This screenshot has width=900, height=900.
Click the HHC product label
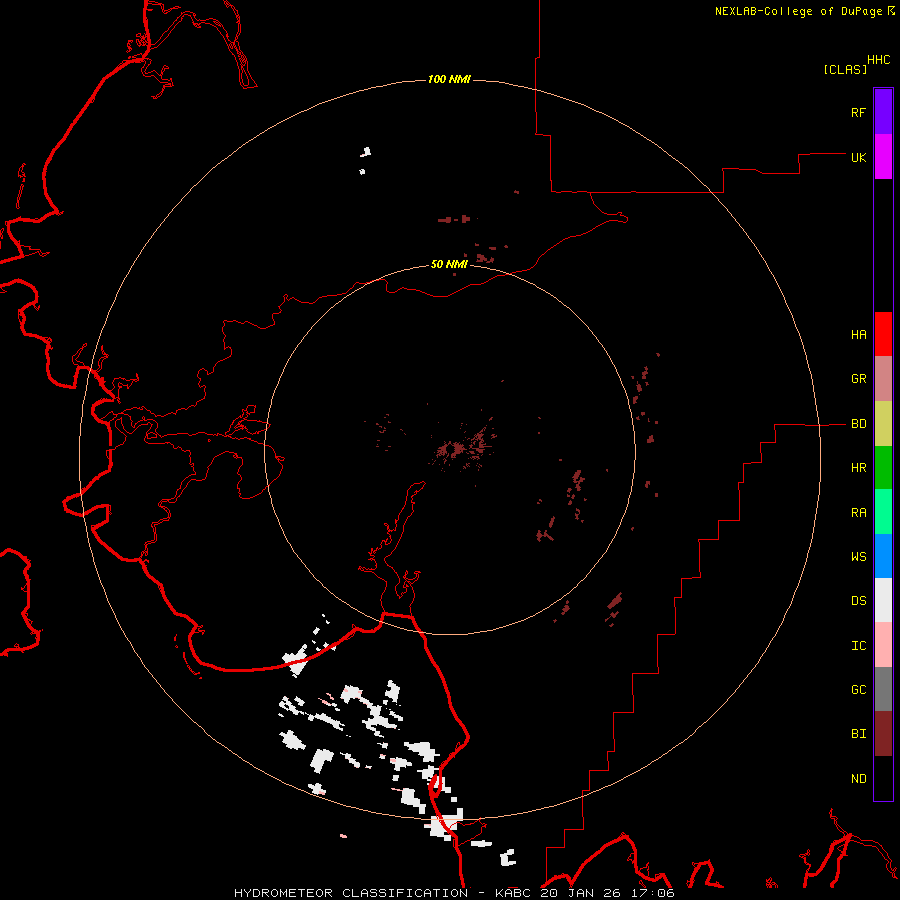point(878,60)
